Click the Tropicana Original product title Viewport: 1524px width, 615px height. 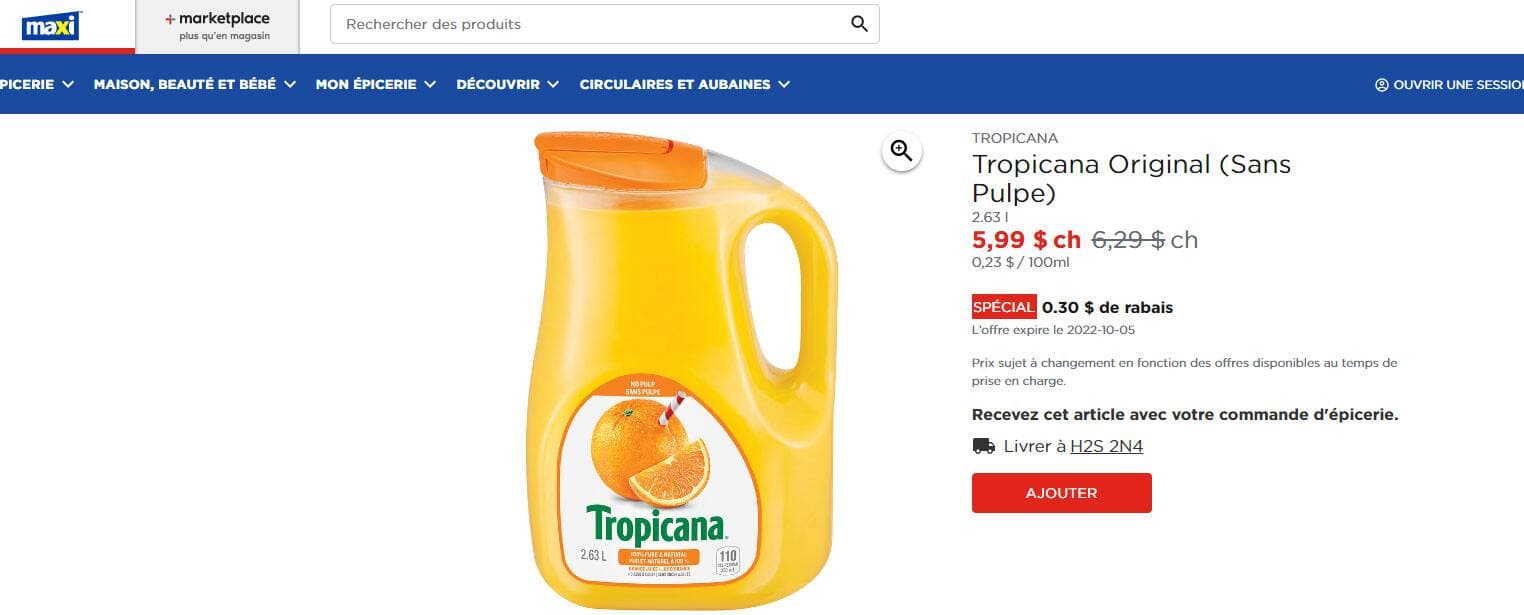click(1131, 178)
